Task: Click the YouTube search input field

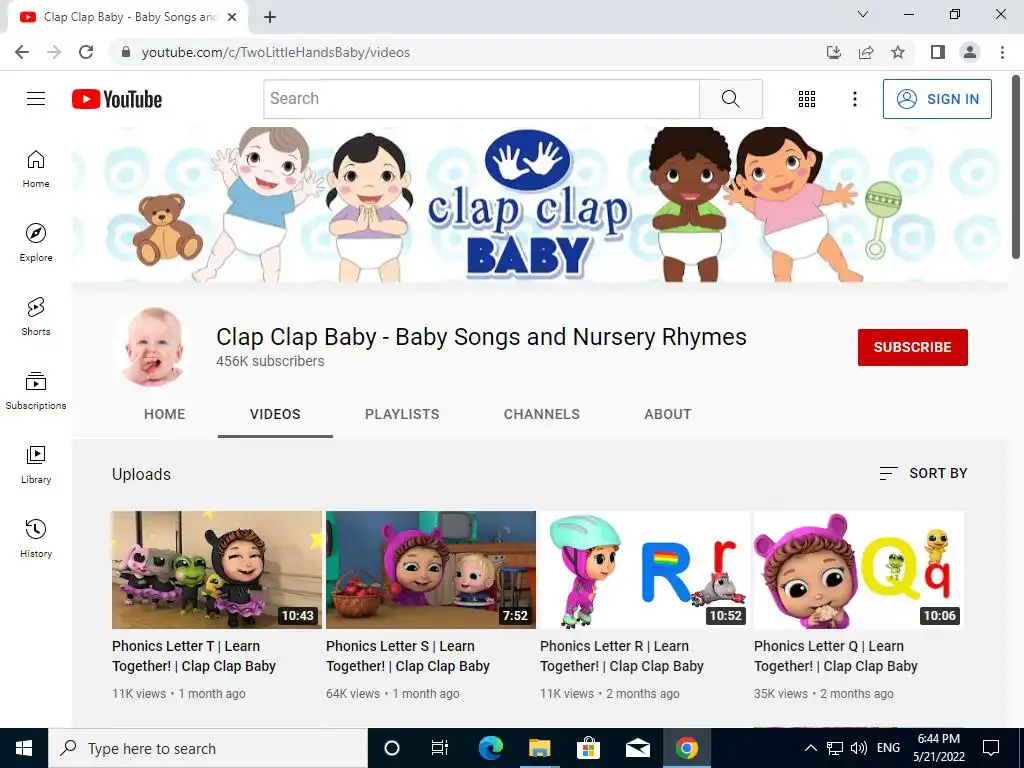Action: tap(481, 99)
